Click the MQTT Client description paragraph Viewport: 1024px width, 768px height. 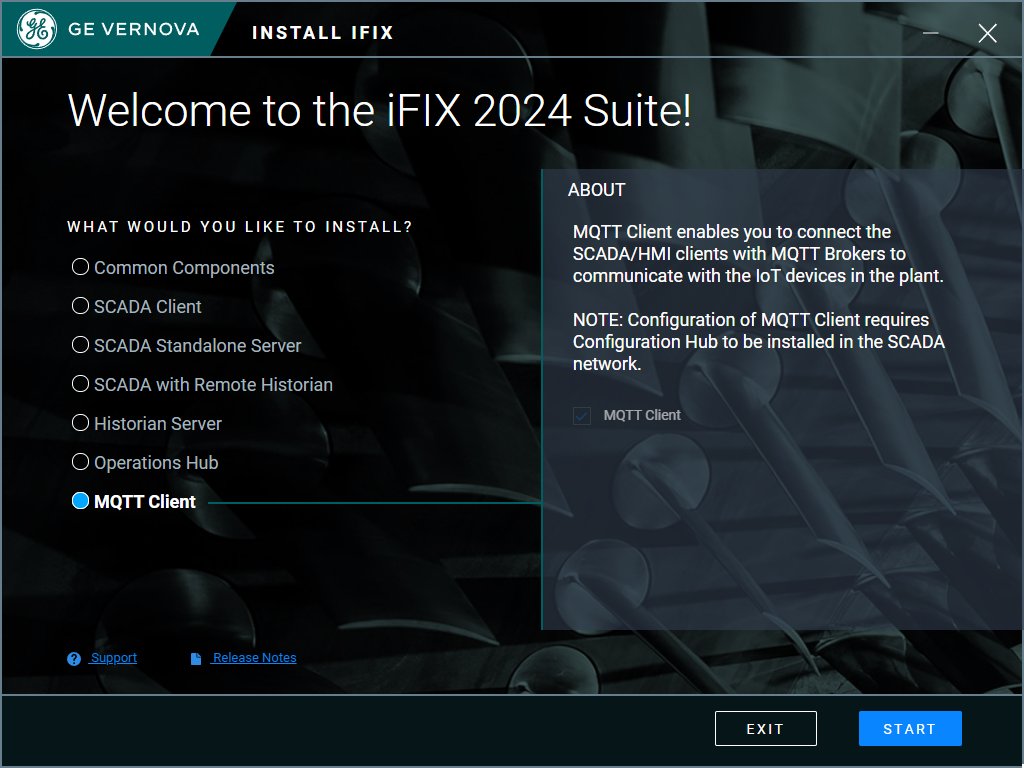pyautogui.click(x=758, y=254)
